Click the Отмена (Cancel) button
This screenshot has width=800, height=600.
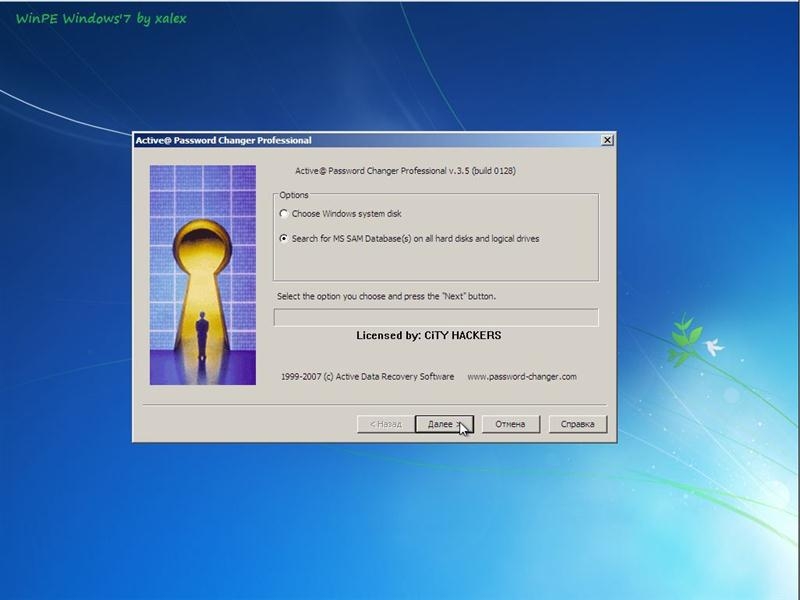tap(510, 424)
